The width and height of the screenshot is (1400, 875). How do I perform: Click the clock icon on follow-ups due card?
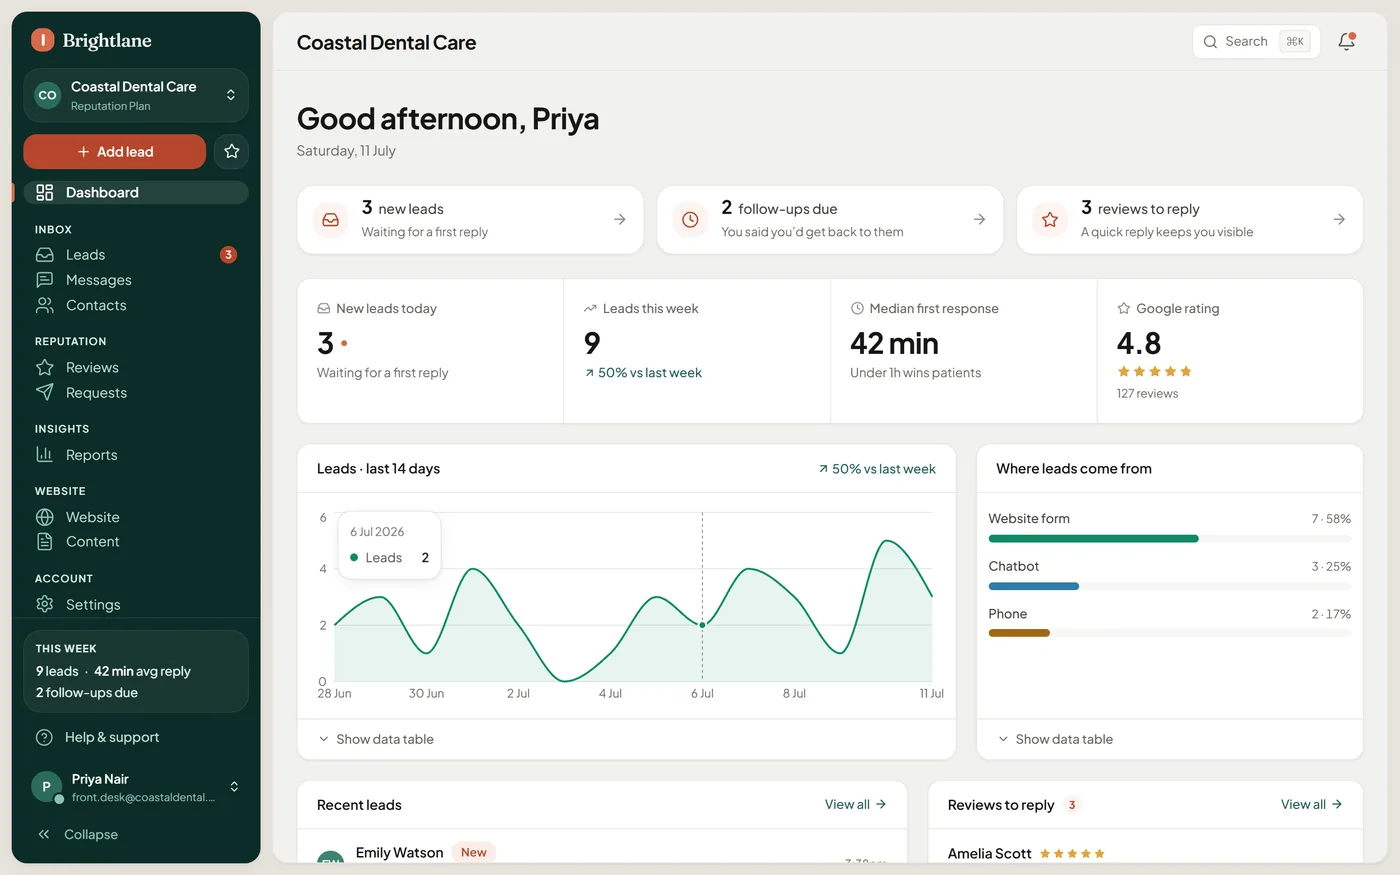click(690, 219)
